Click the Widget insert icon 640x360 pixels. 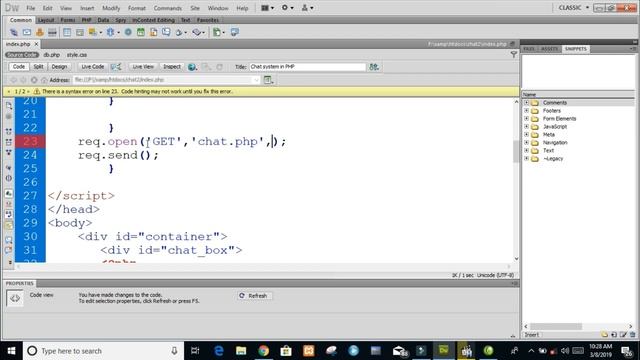pos(128,32)
